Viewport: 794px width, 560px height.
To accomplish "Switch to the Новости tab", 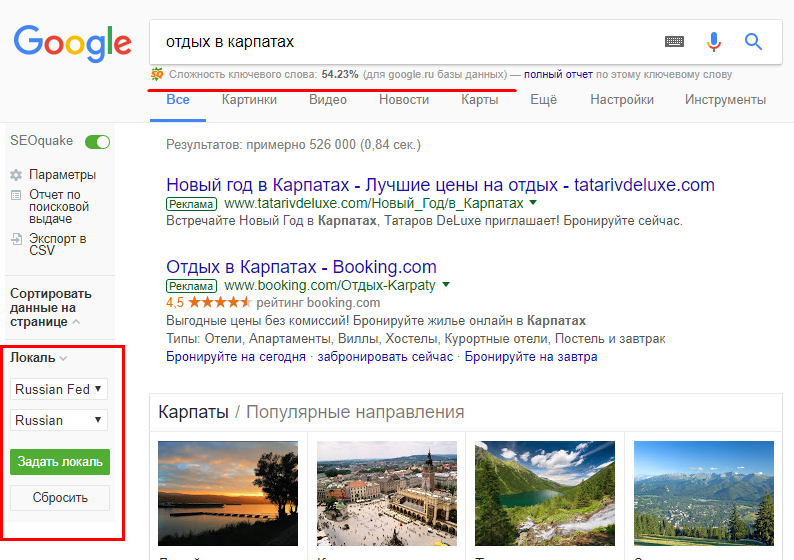I will coord(404,100).
